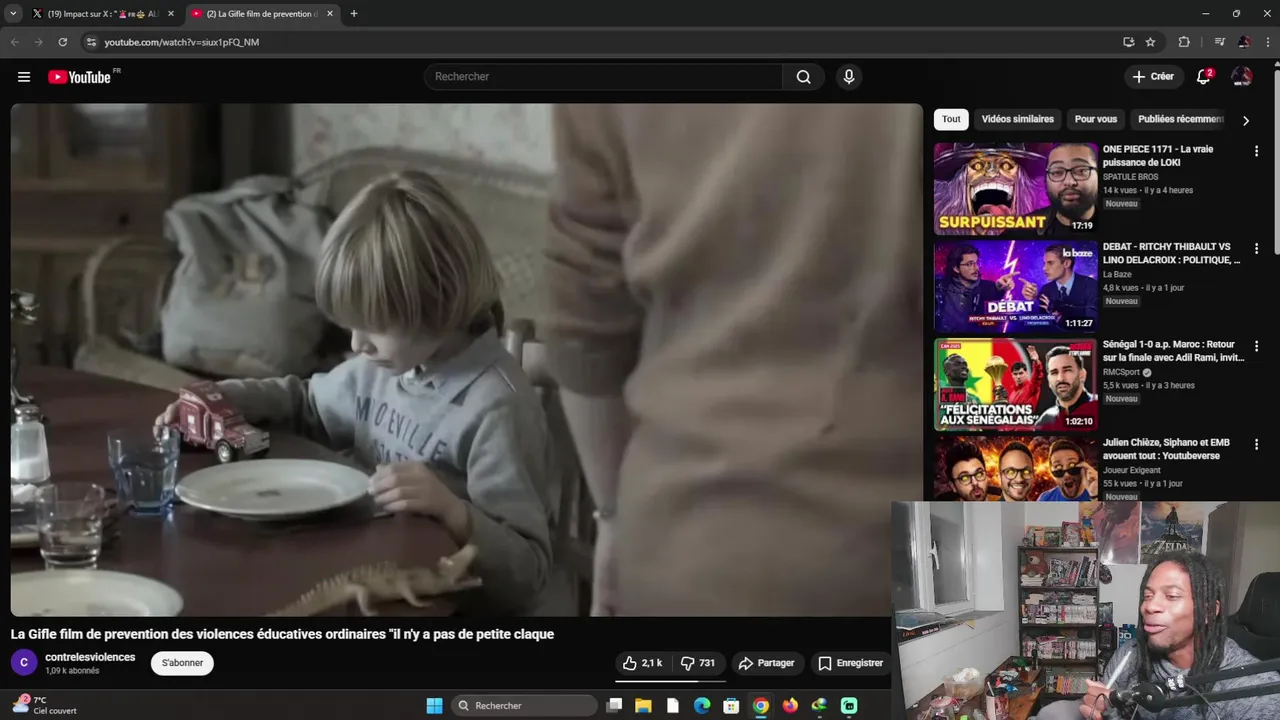The image size is (1280, 720).
Task: Open options for DEBAT Ritchy Thibault video
Action: point(1257,249)
